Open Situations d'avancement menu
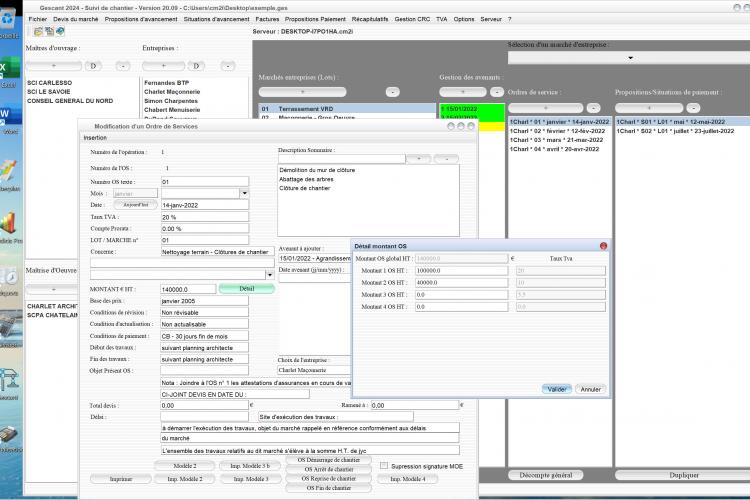 pyautogui.click(x=216, y=19)
